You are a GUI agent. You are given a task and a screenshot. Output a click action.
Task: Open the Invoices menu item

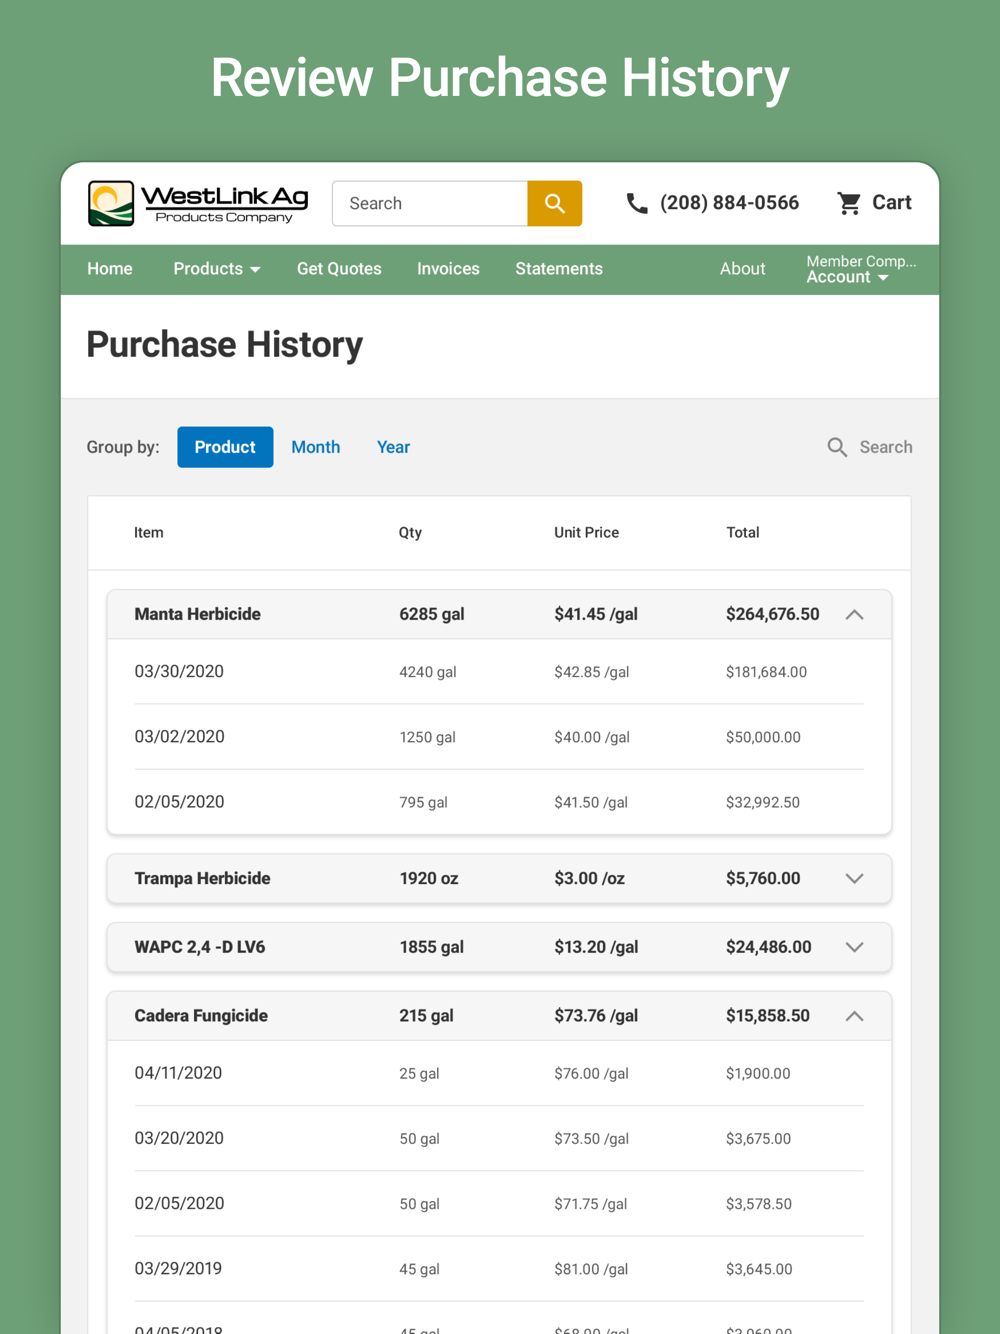[448, 269]
